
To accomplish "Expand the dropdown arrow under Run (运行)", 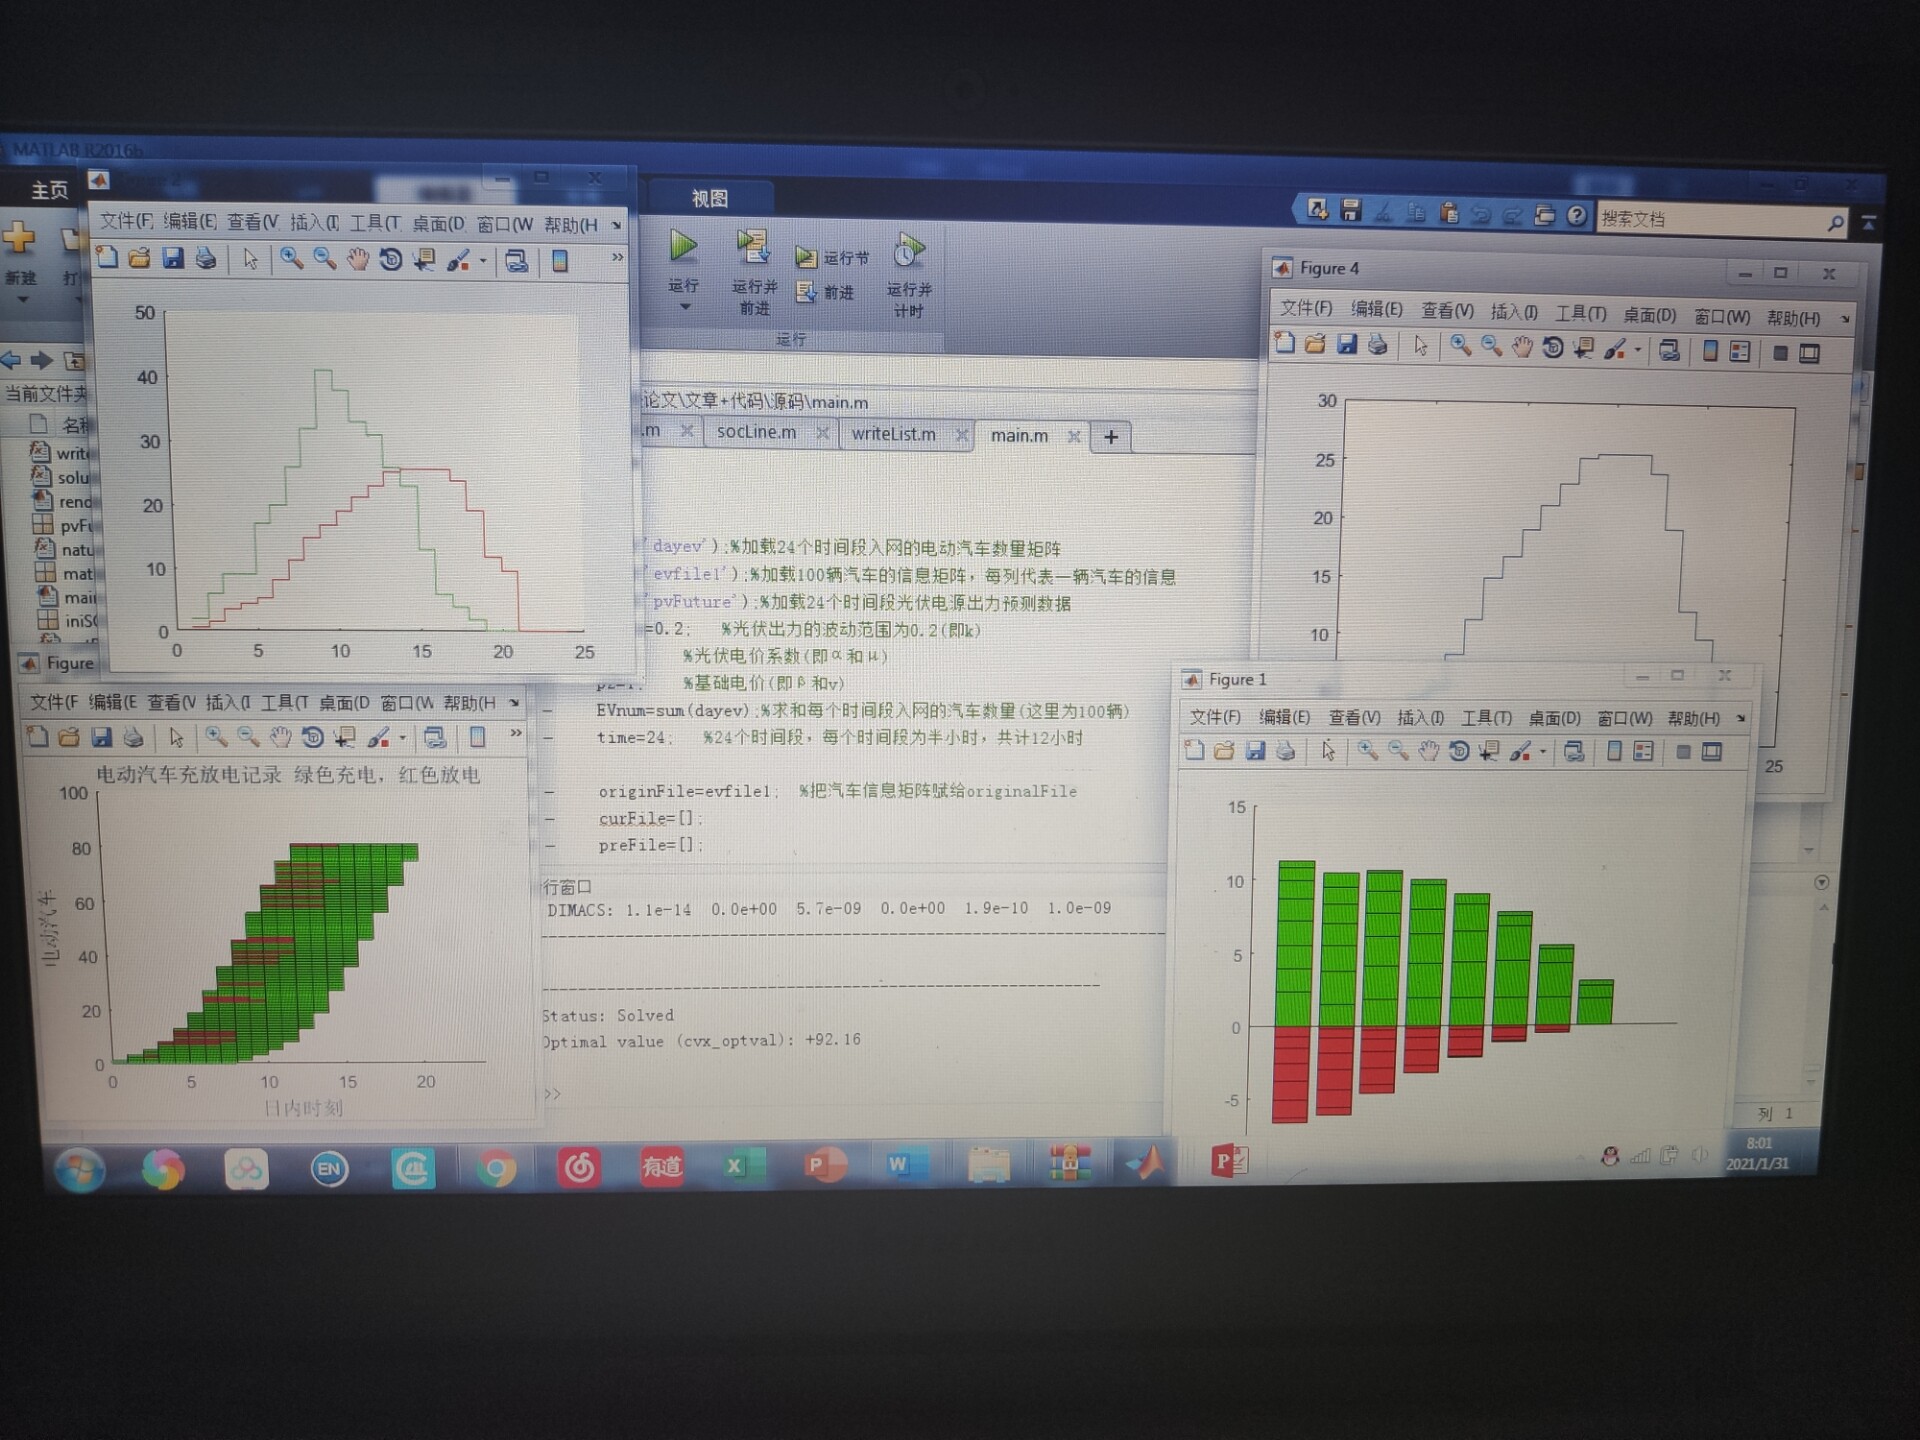I will tap(684, 307).
